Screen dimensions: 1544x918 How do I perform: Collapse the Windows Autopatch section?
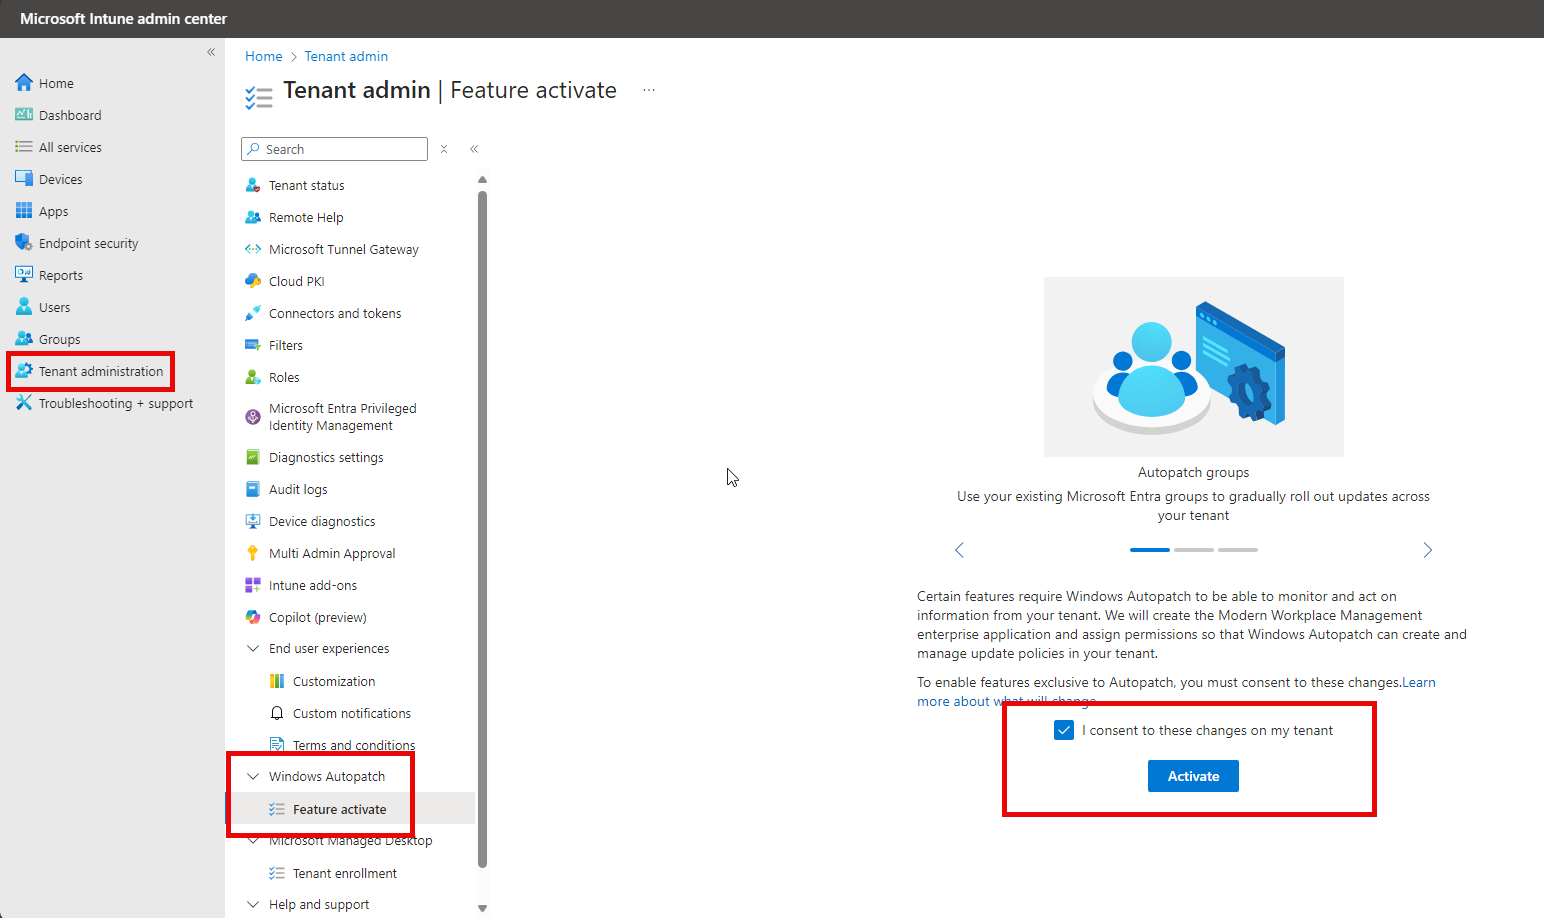click(x=253, y=776)
